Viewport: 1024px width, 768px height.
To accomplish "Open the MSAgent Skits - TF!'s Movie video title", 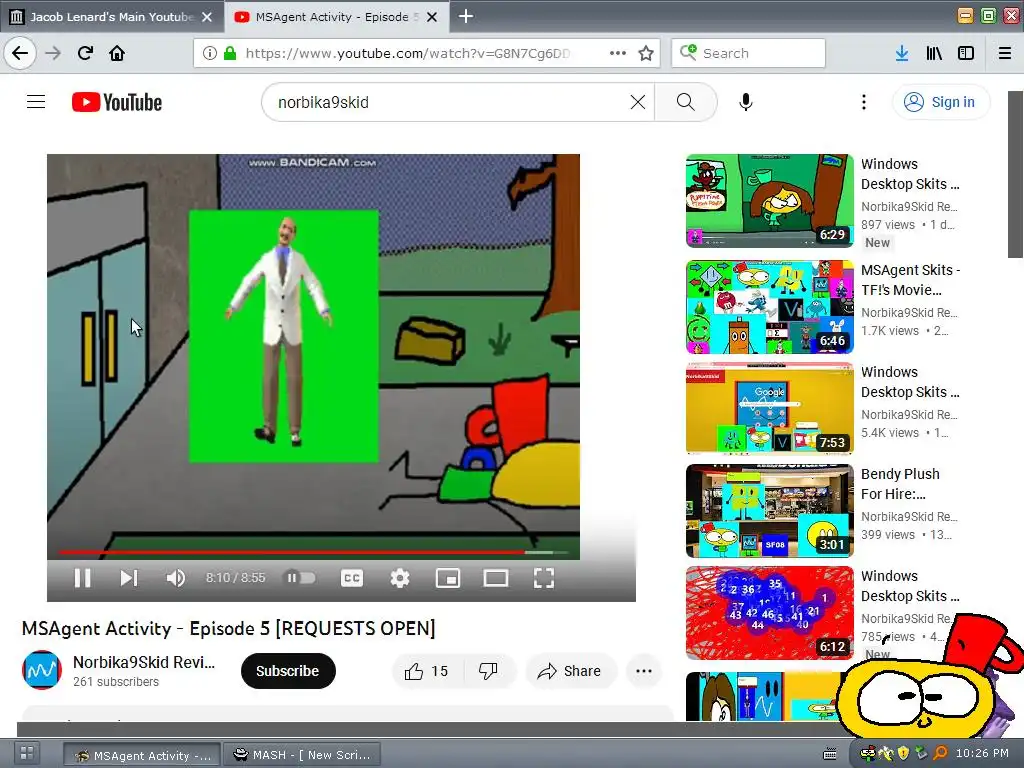I will click(910, 280).
